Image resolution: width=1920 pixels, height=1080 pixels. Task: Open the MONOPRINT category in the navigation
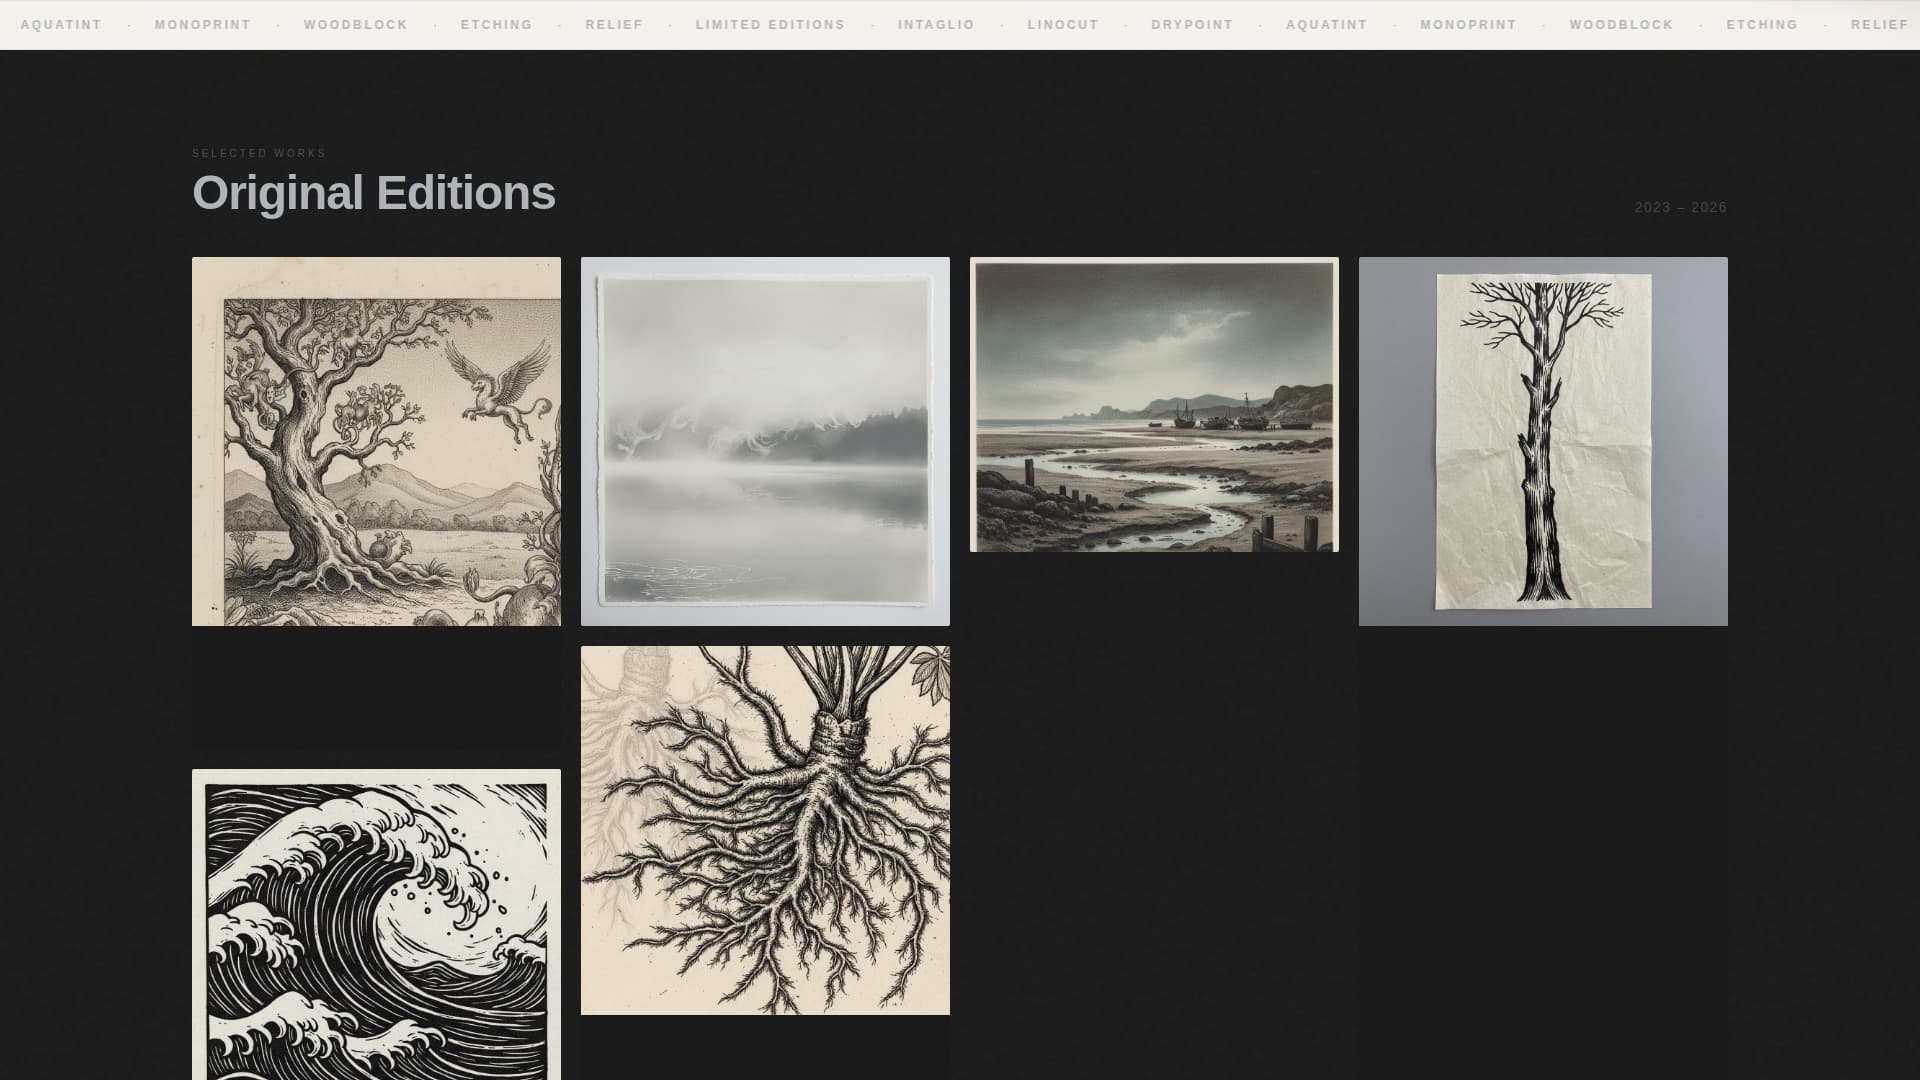pyautogui.click(x=202, y=25)
